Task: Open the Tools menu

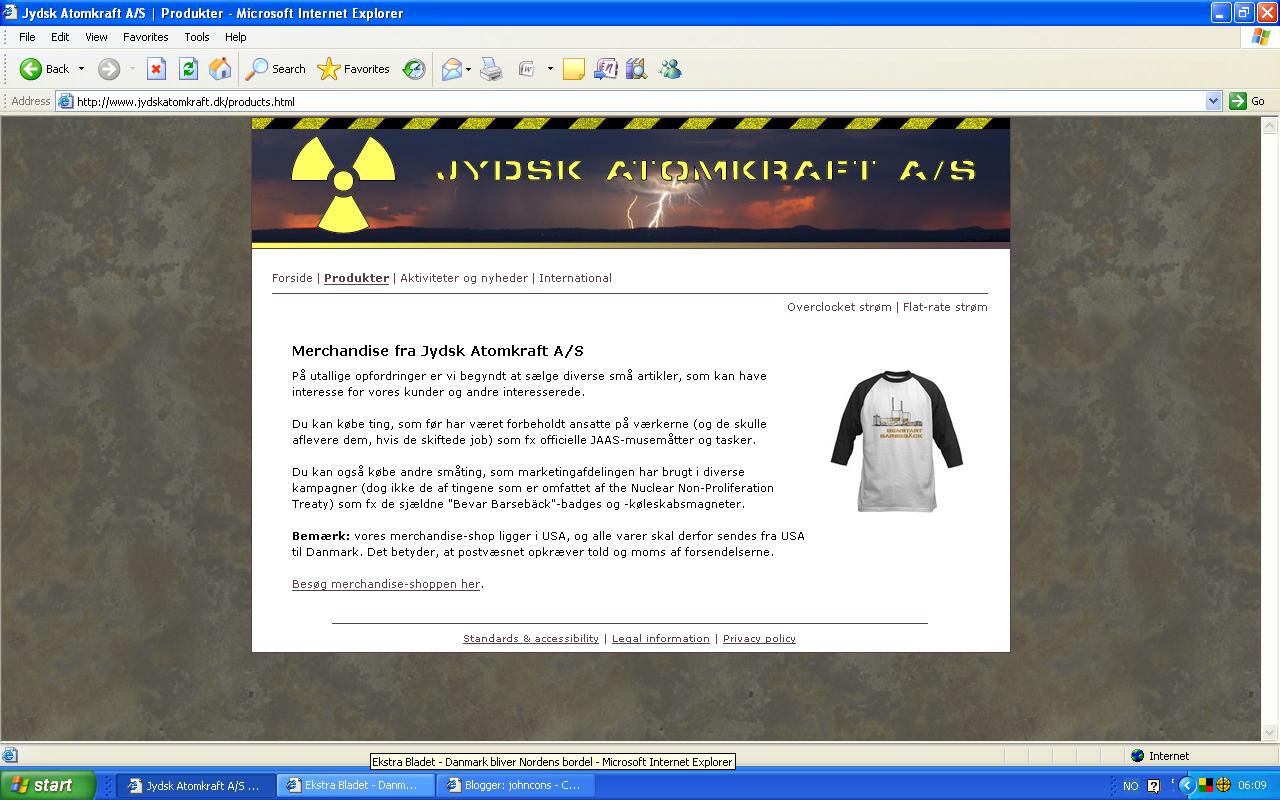Action: pos(197,37)
